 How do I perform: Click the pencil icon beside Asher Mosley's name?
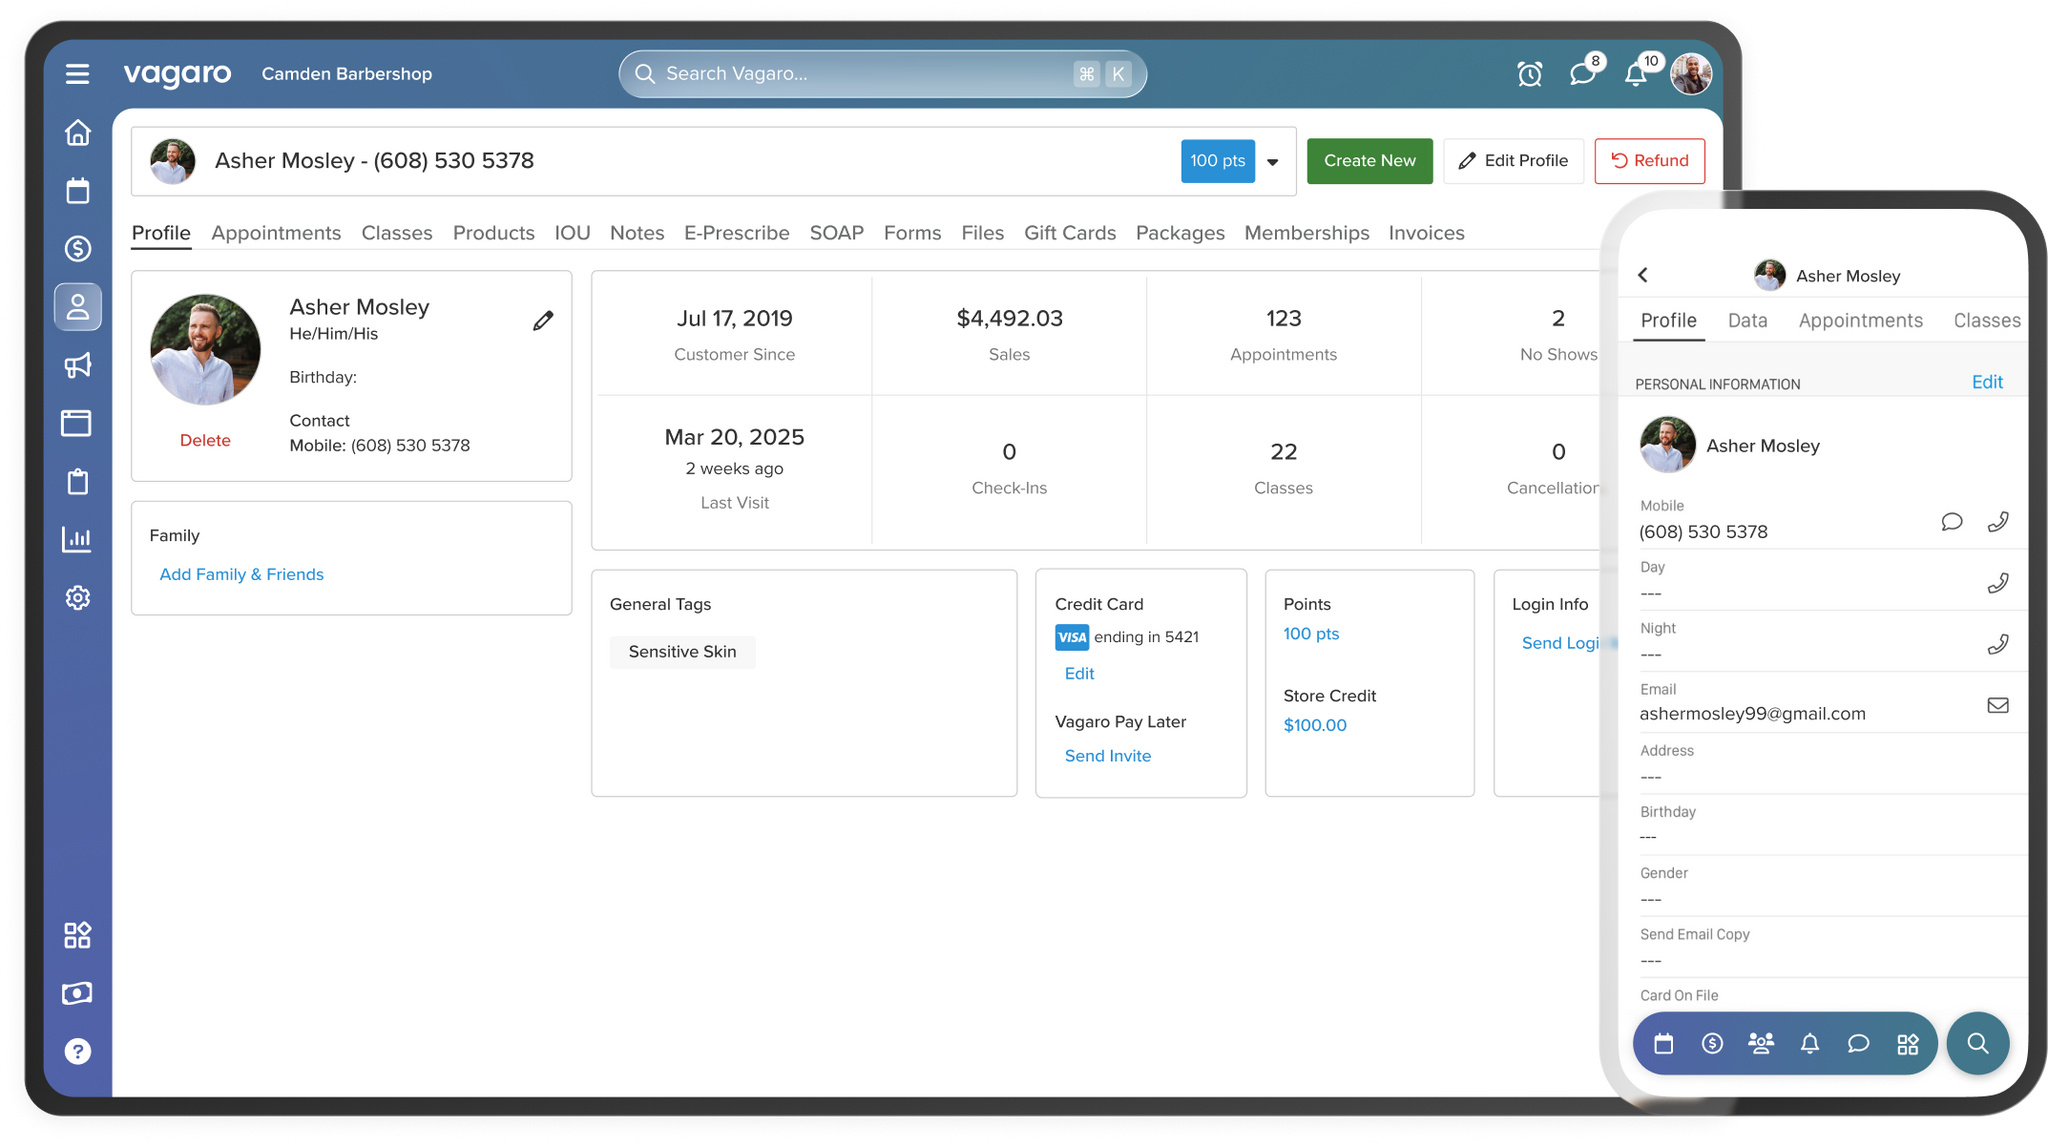point(543,321)
